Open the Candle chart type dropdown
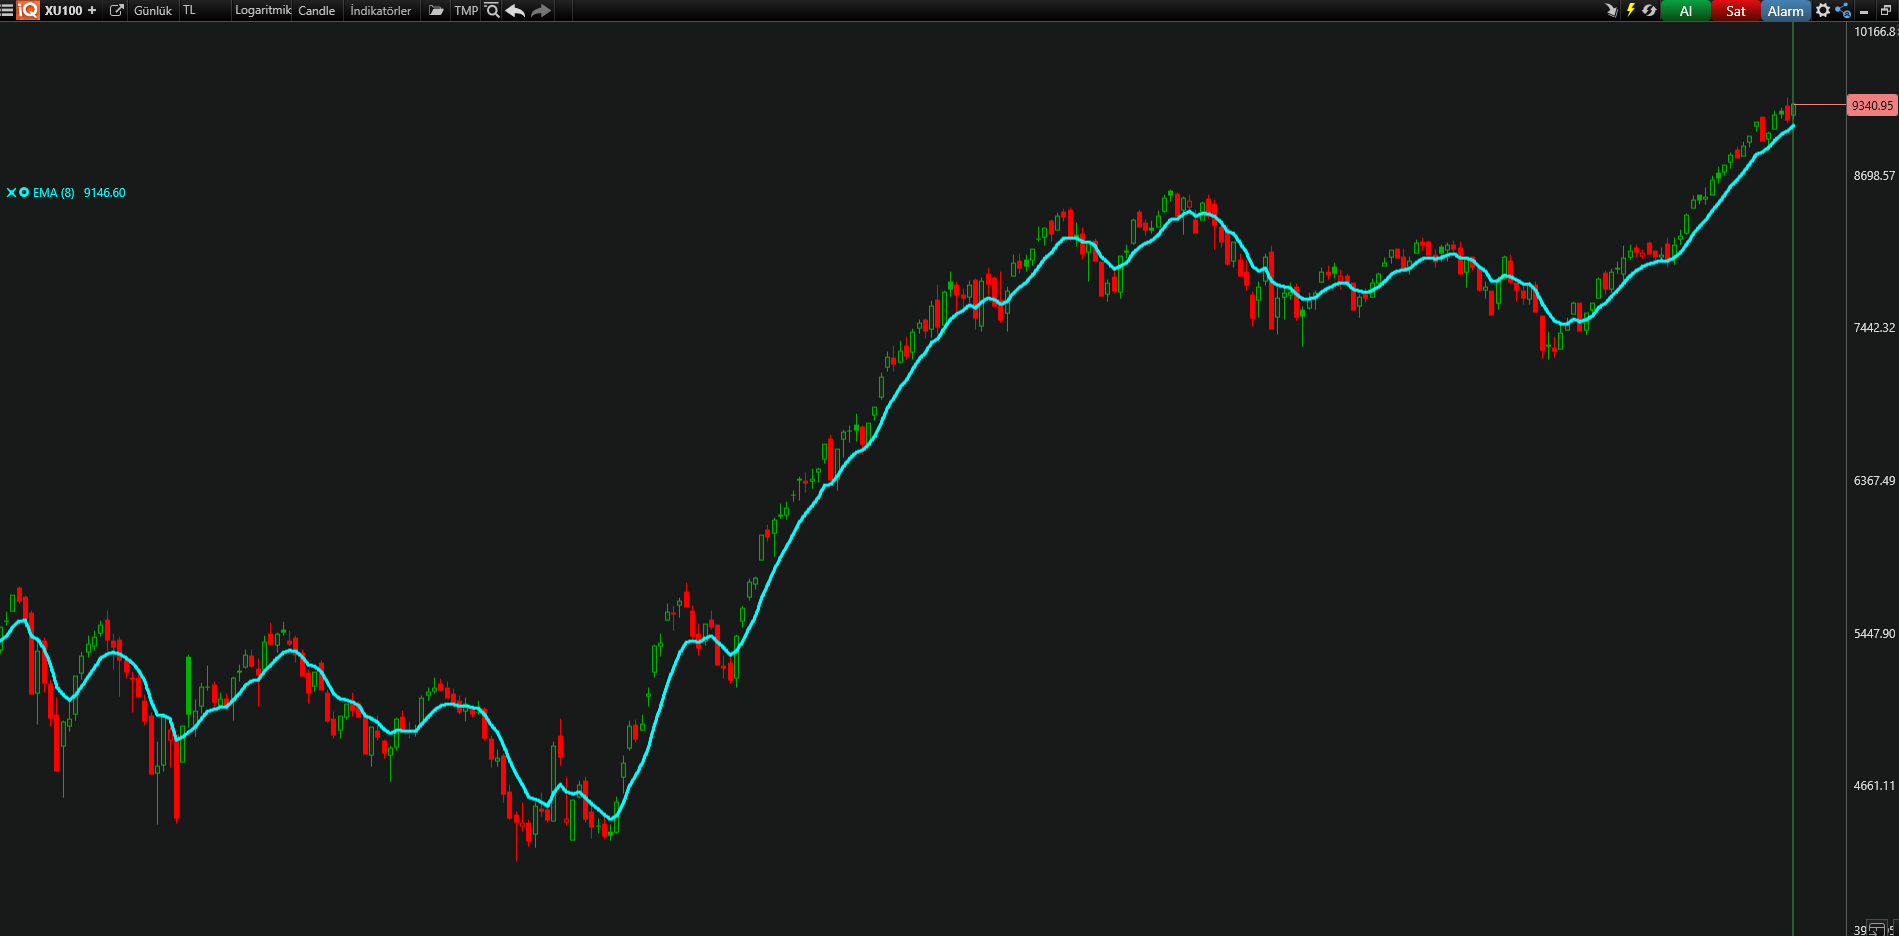 [317, 10]
